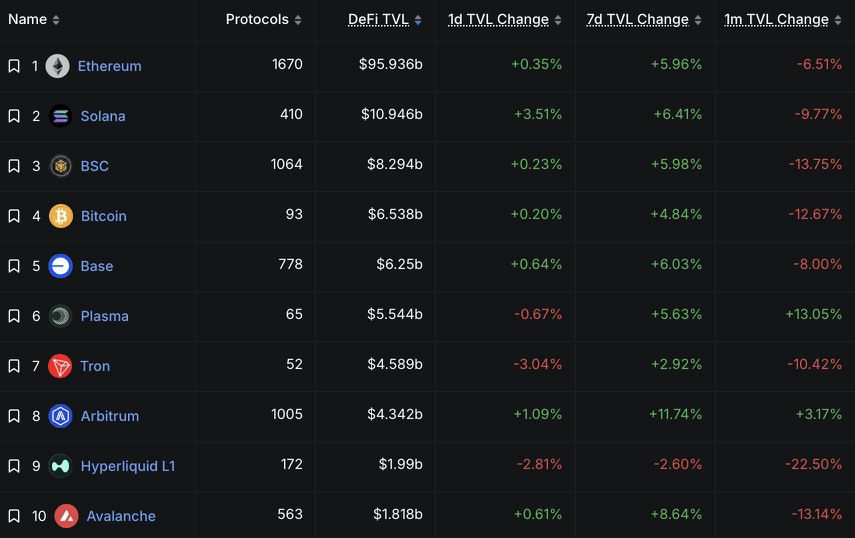Click the BSC chain logo icon
This screenshot has width=855, height=538.
(x=60, y=166)
